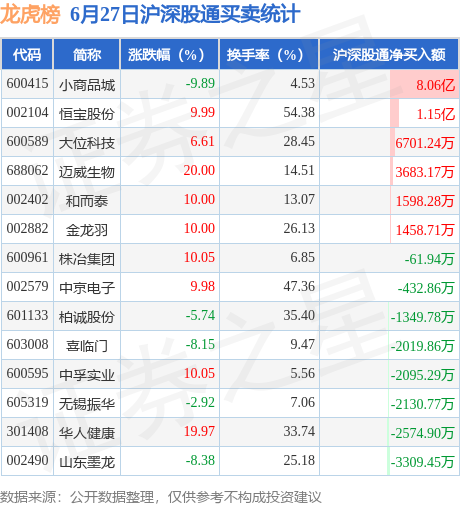Open the 小商品城 stock name
460x506 pixels.
[x=87, y=85]
